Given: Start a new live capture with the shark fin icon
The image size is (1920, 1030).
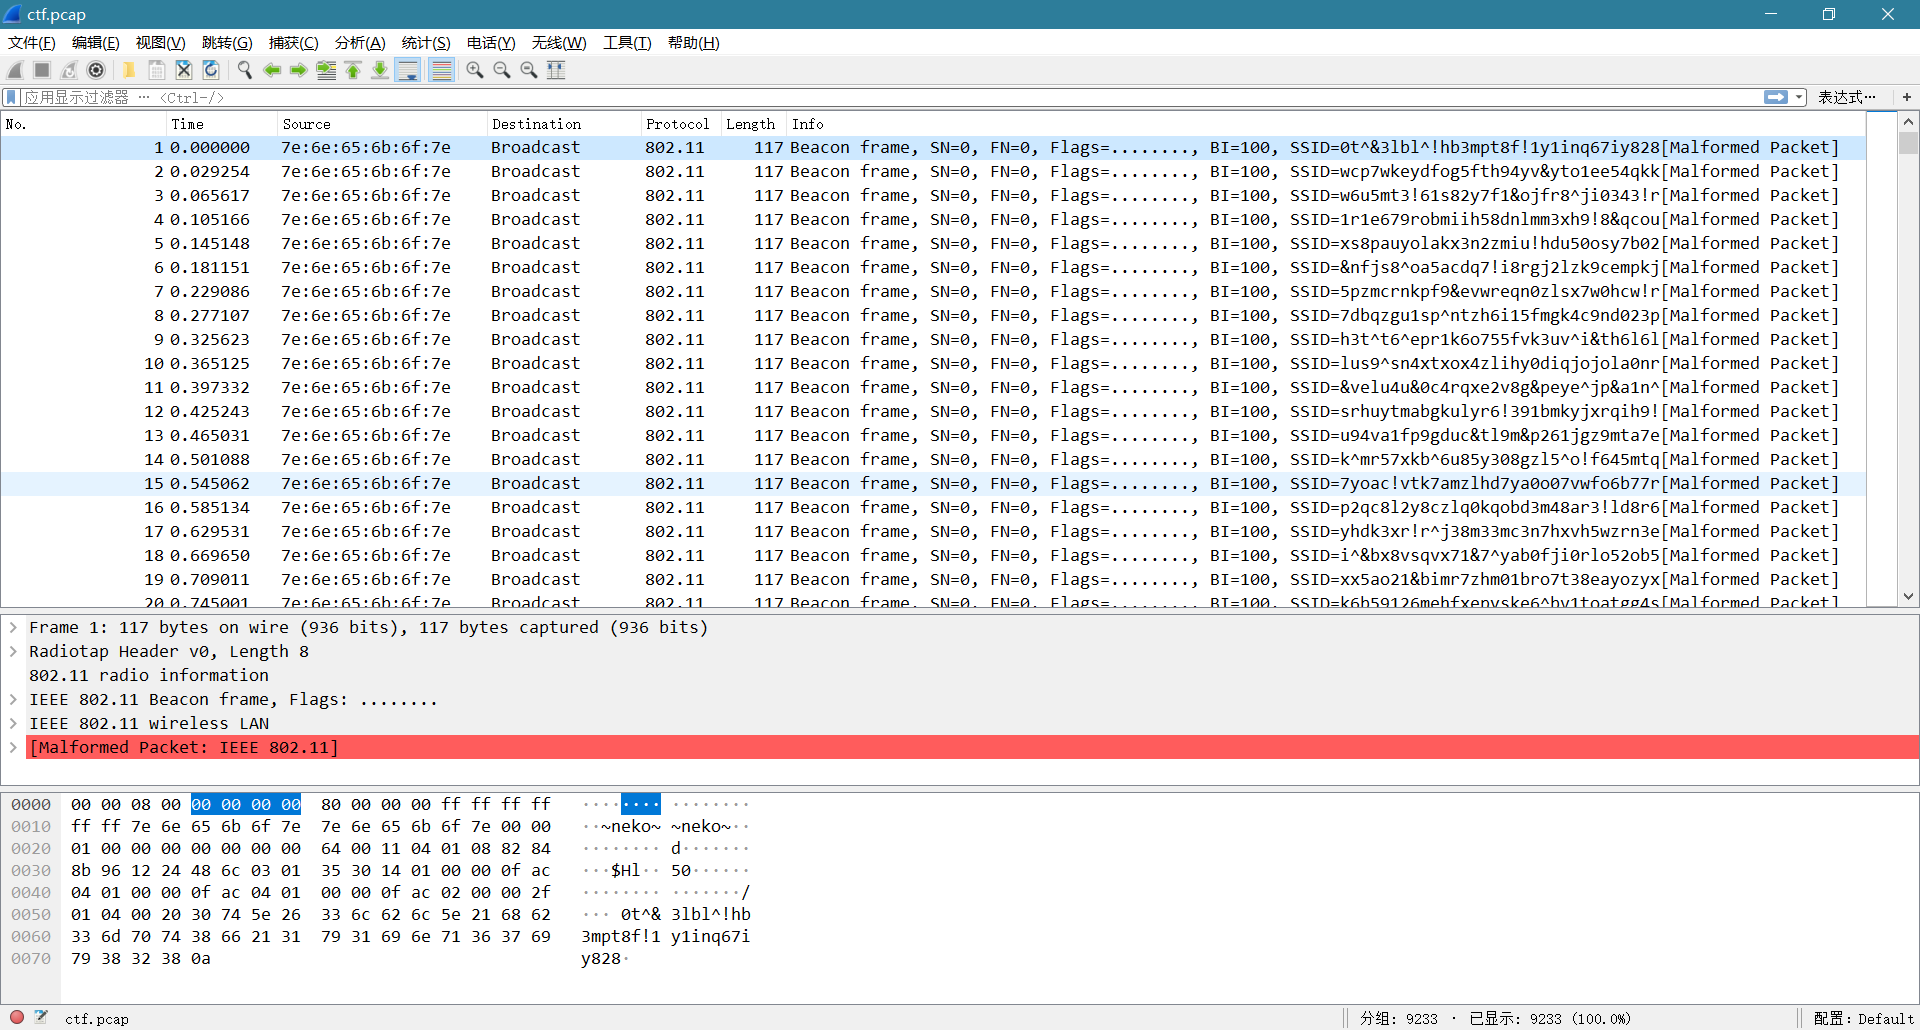Looking at the screenshot, I should [x=14, y=70].
